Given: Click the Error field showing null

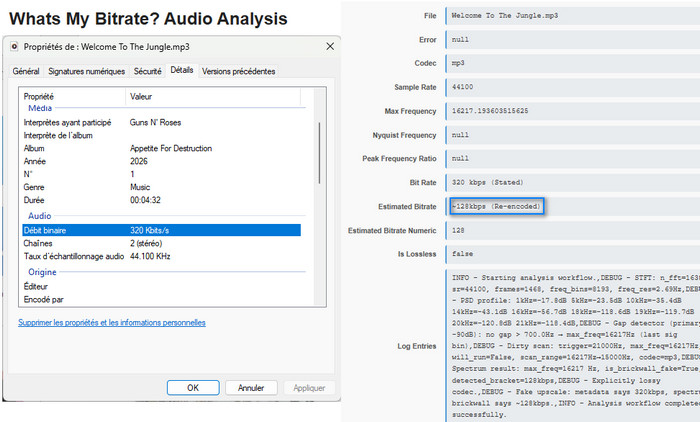Looking at the screenshot, I should tap(573, 39).
